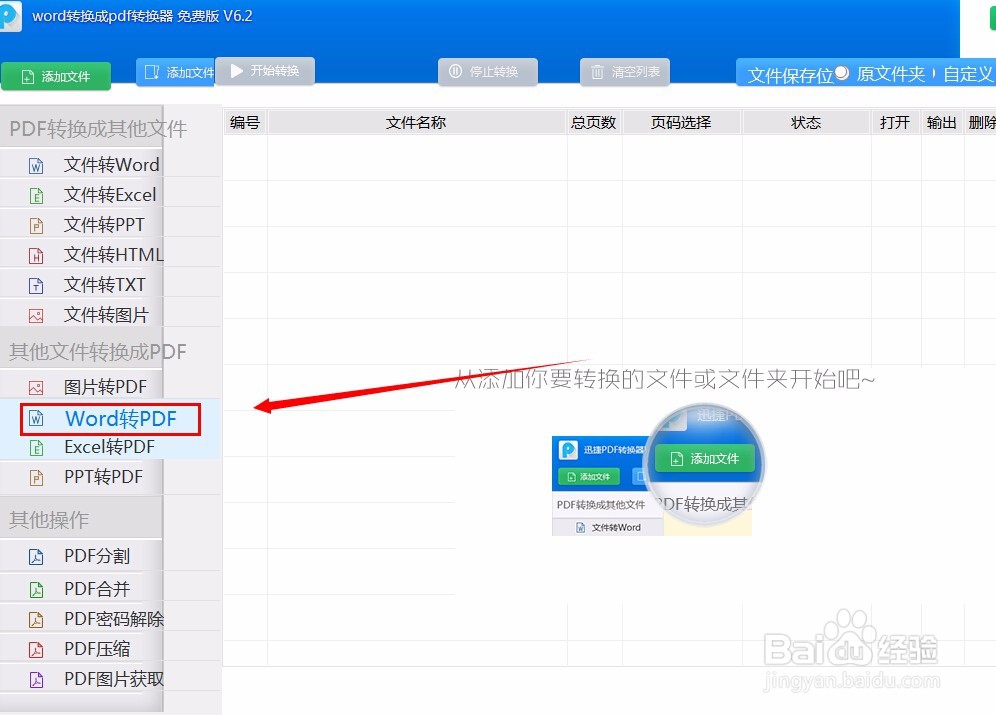
Task: Click the TXT icon beside 文件转TXT
Action: tap(36, 285)
